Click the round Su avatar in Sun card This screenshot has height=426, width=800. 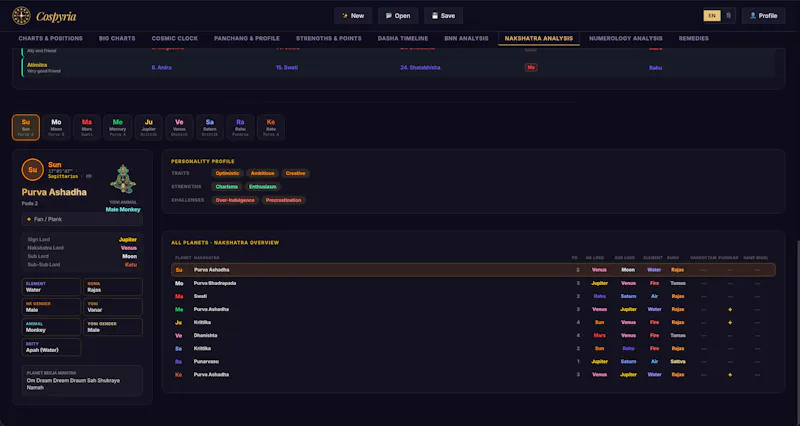(x=33, y=170)
